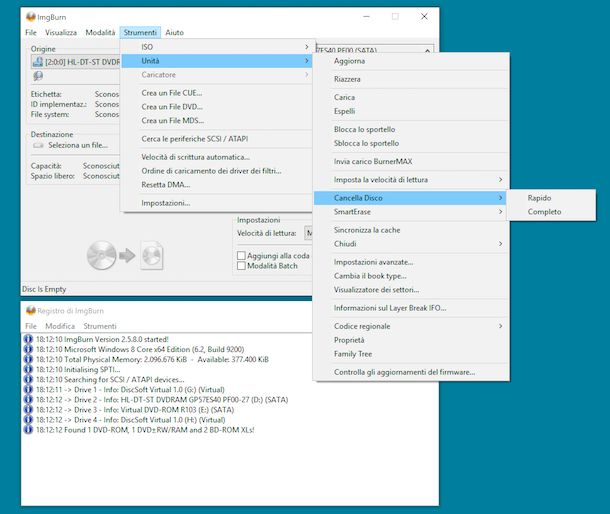Enable Modalità Batch checkbox

pos(241,266)
